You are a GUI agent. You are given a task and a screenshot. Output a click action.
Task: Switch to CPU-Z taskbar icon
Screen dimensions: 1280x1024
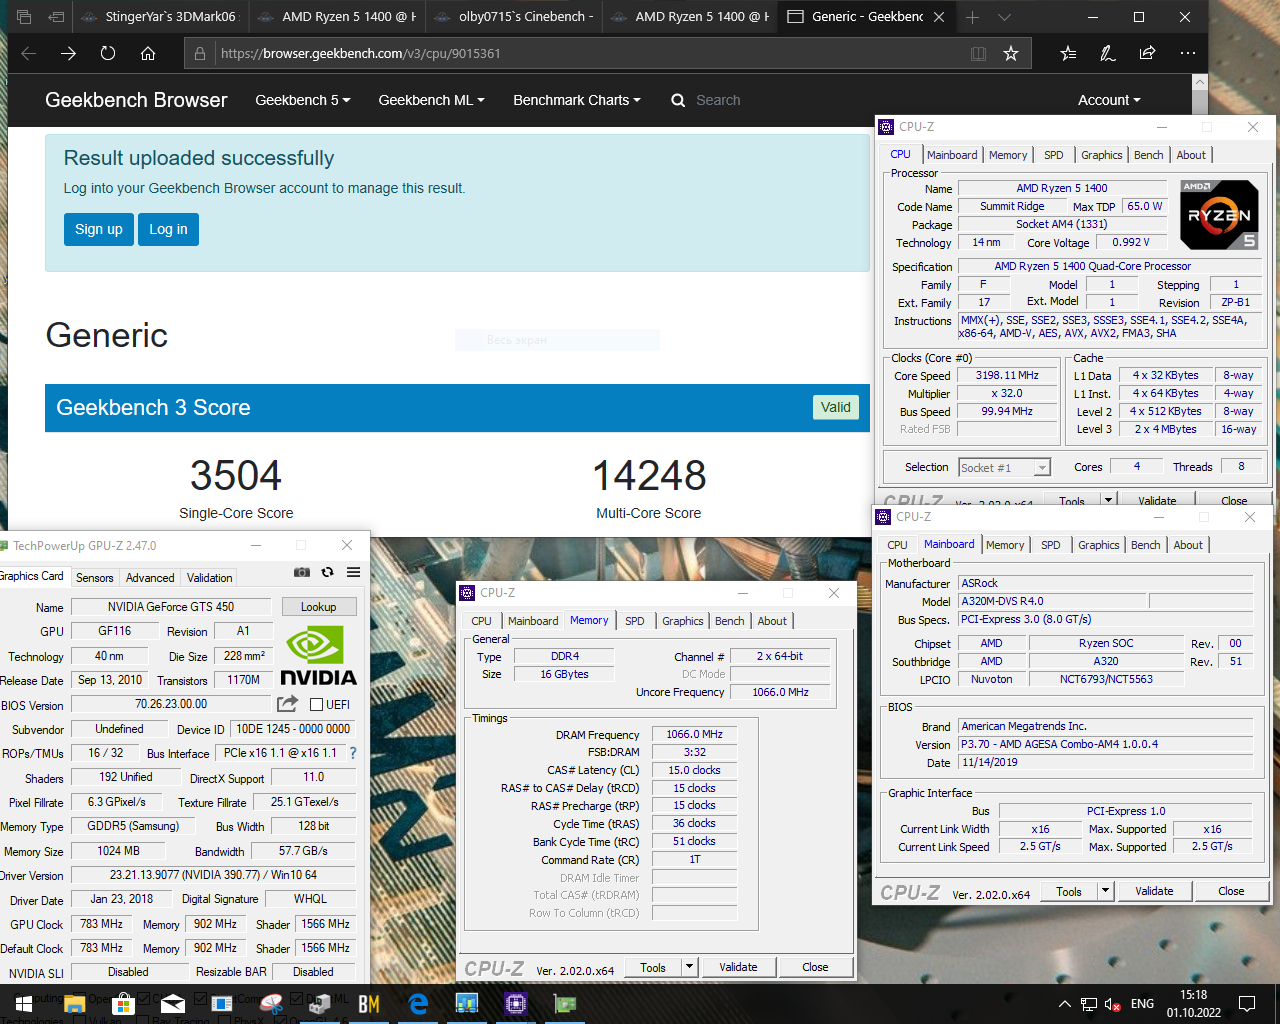(x=516, y=1004)
